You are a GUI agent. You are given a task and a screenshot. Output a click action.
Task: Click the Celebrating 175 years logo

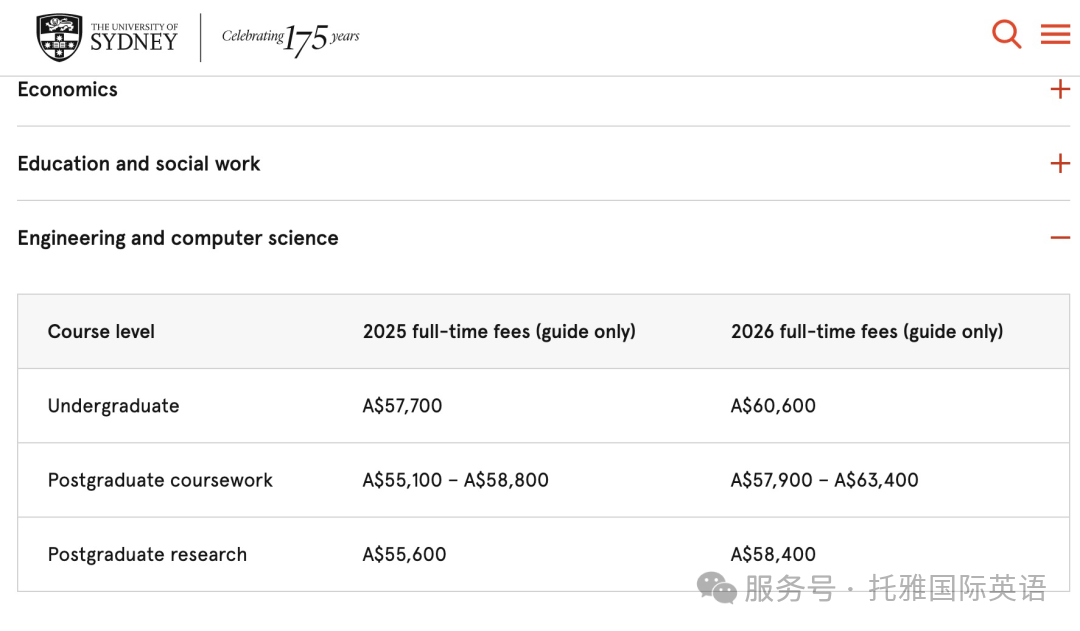pos(290,38)
